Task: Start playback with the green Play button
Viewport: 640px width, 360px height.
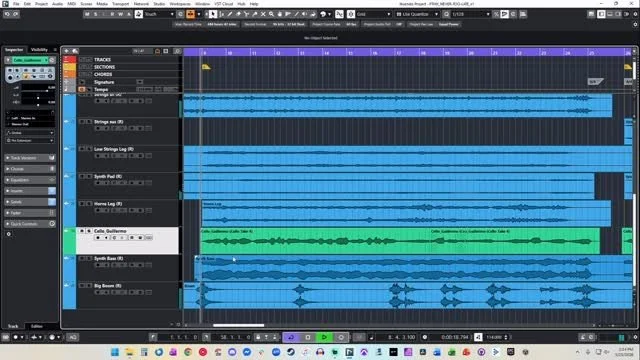Action: [324, 337]
